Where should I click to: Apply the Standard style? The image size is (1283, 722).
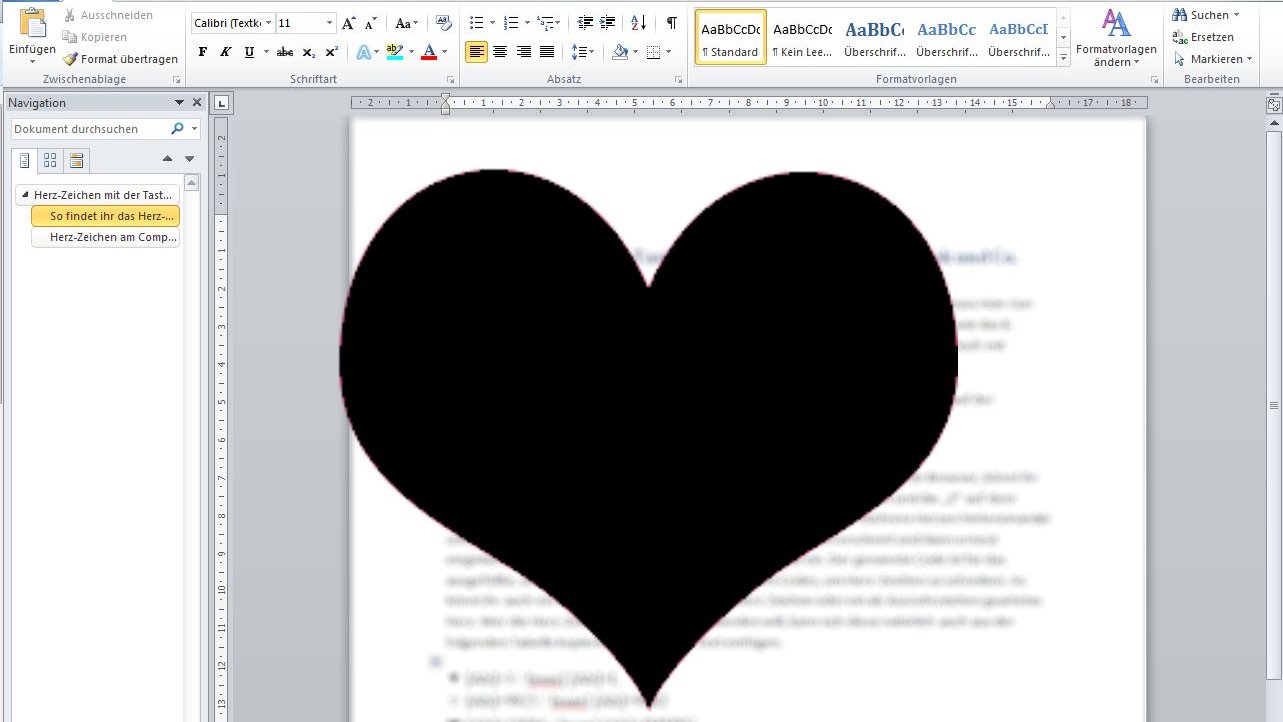[730, 38]
